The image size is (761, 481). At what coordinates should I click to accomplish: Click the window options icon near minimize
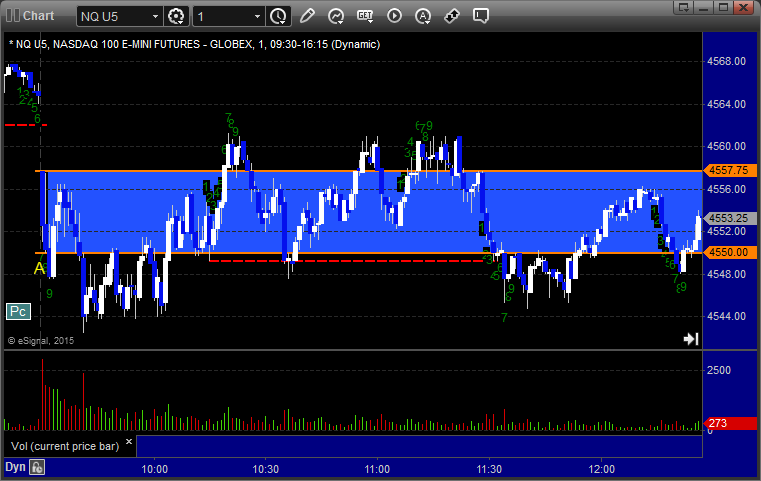coord(684,7)
